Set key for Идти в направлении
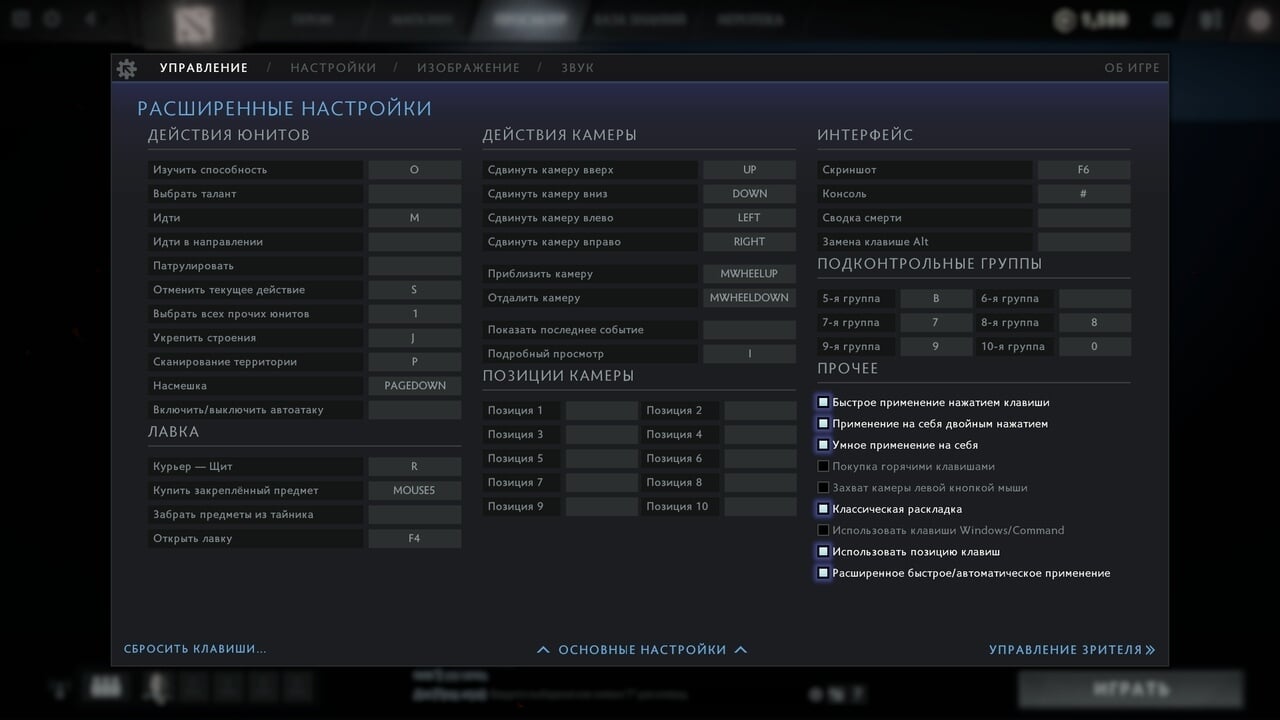This screenshot has height=720, width=1280. pos(414,242)
